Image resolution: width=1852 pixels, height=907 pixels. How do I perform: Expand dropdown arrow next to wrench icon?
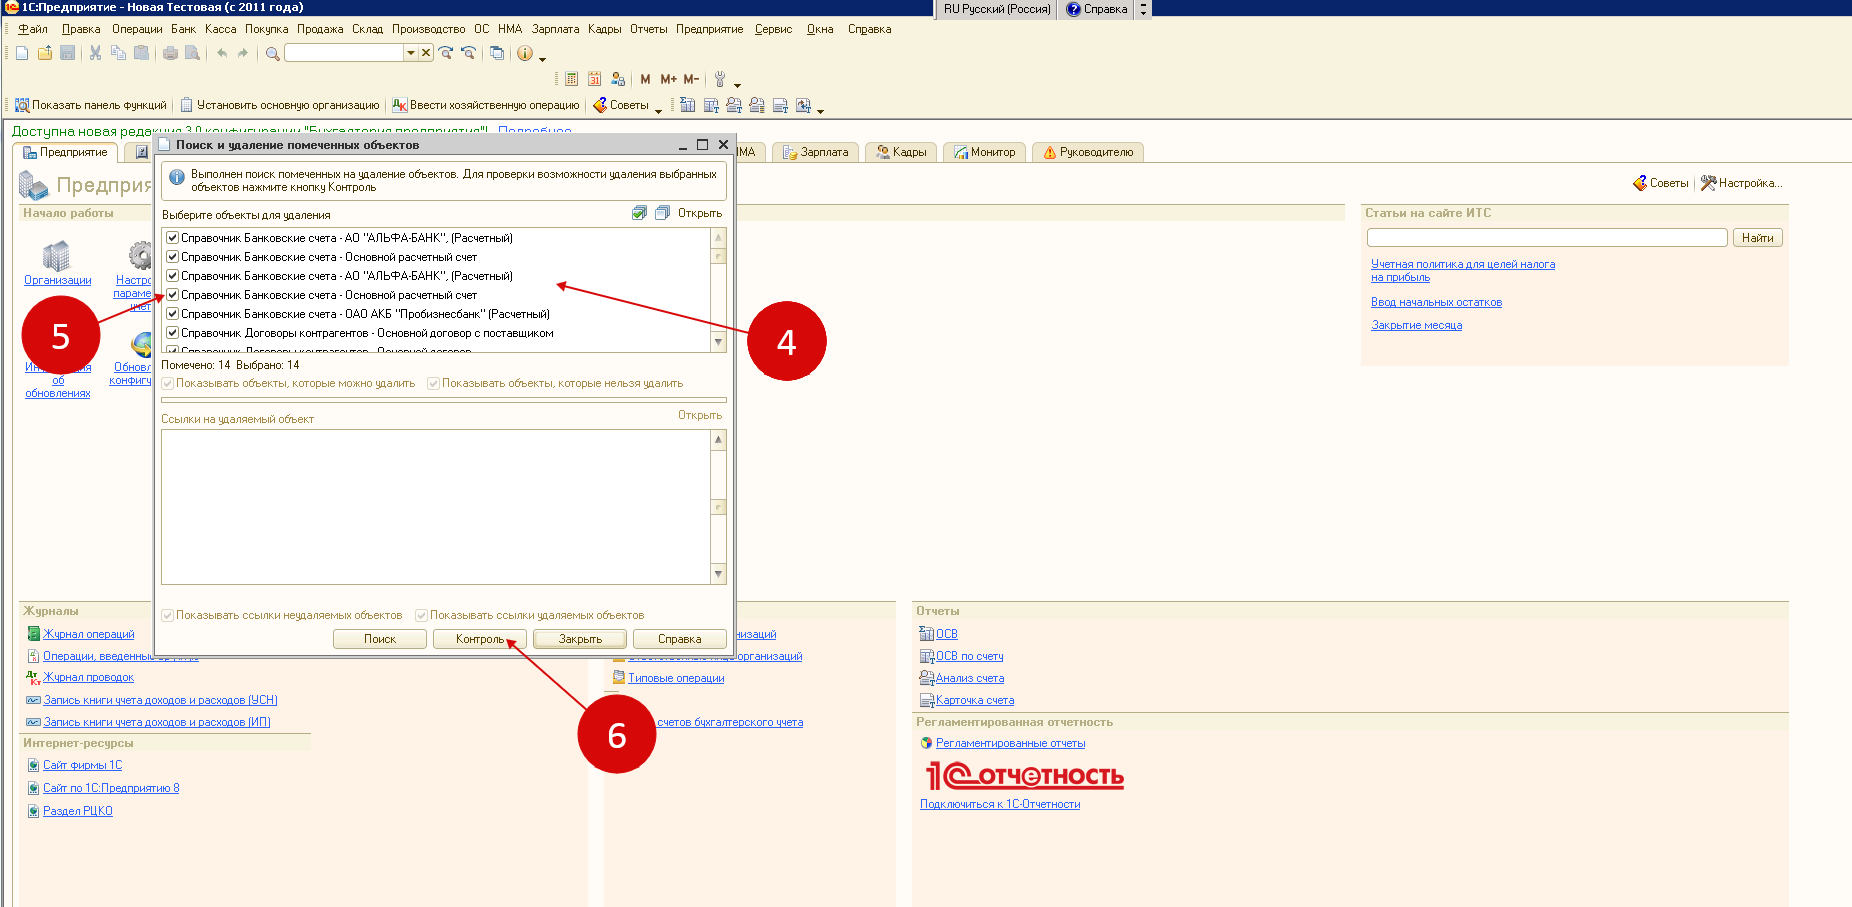tap(737, 85)
